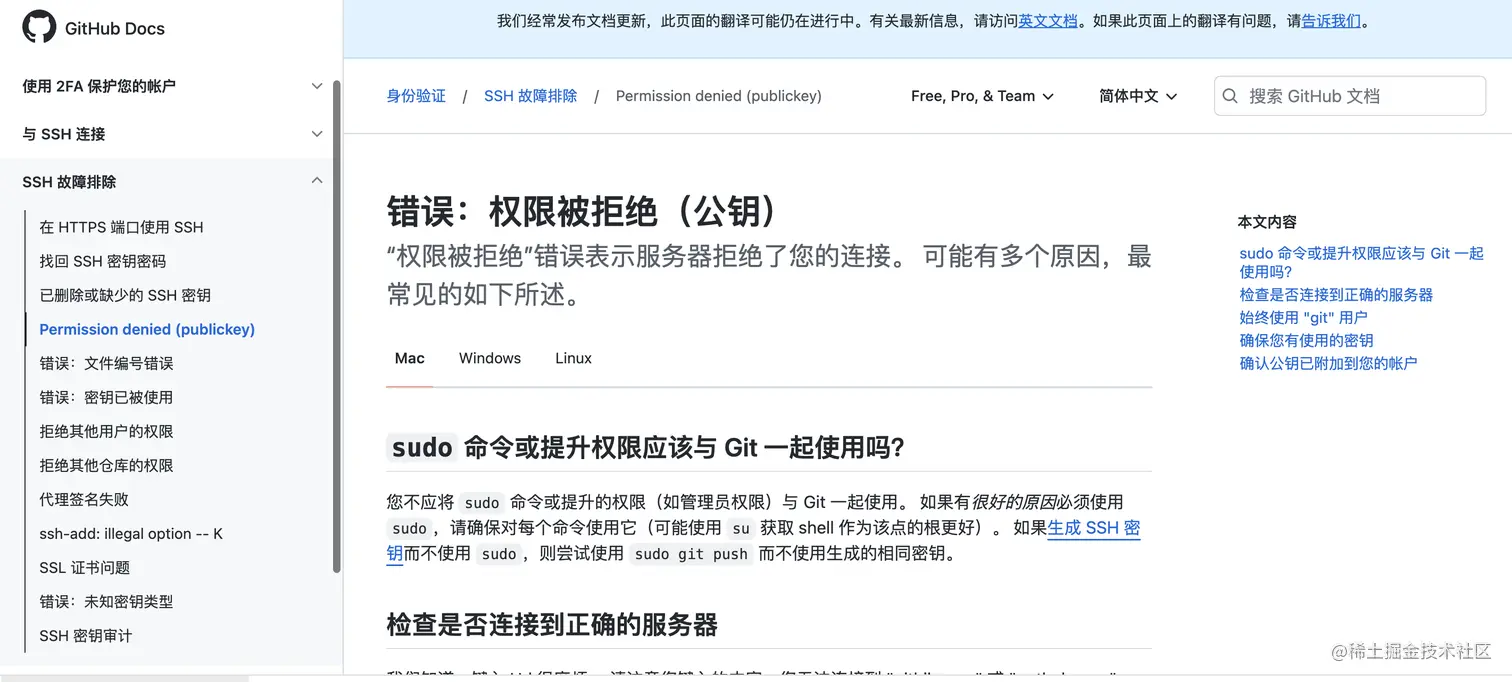The image size is (1512, 682).
Task: Expand the 使用 2FA 保护您的帐户 section
Action: pyautogui.click(x=172, y=86)
